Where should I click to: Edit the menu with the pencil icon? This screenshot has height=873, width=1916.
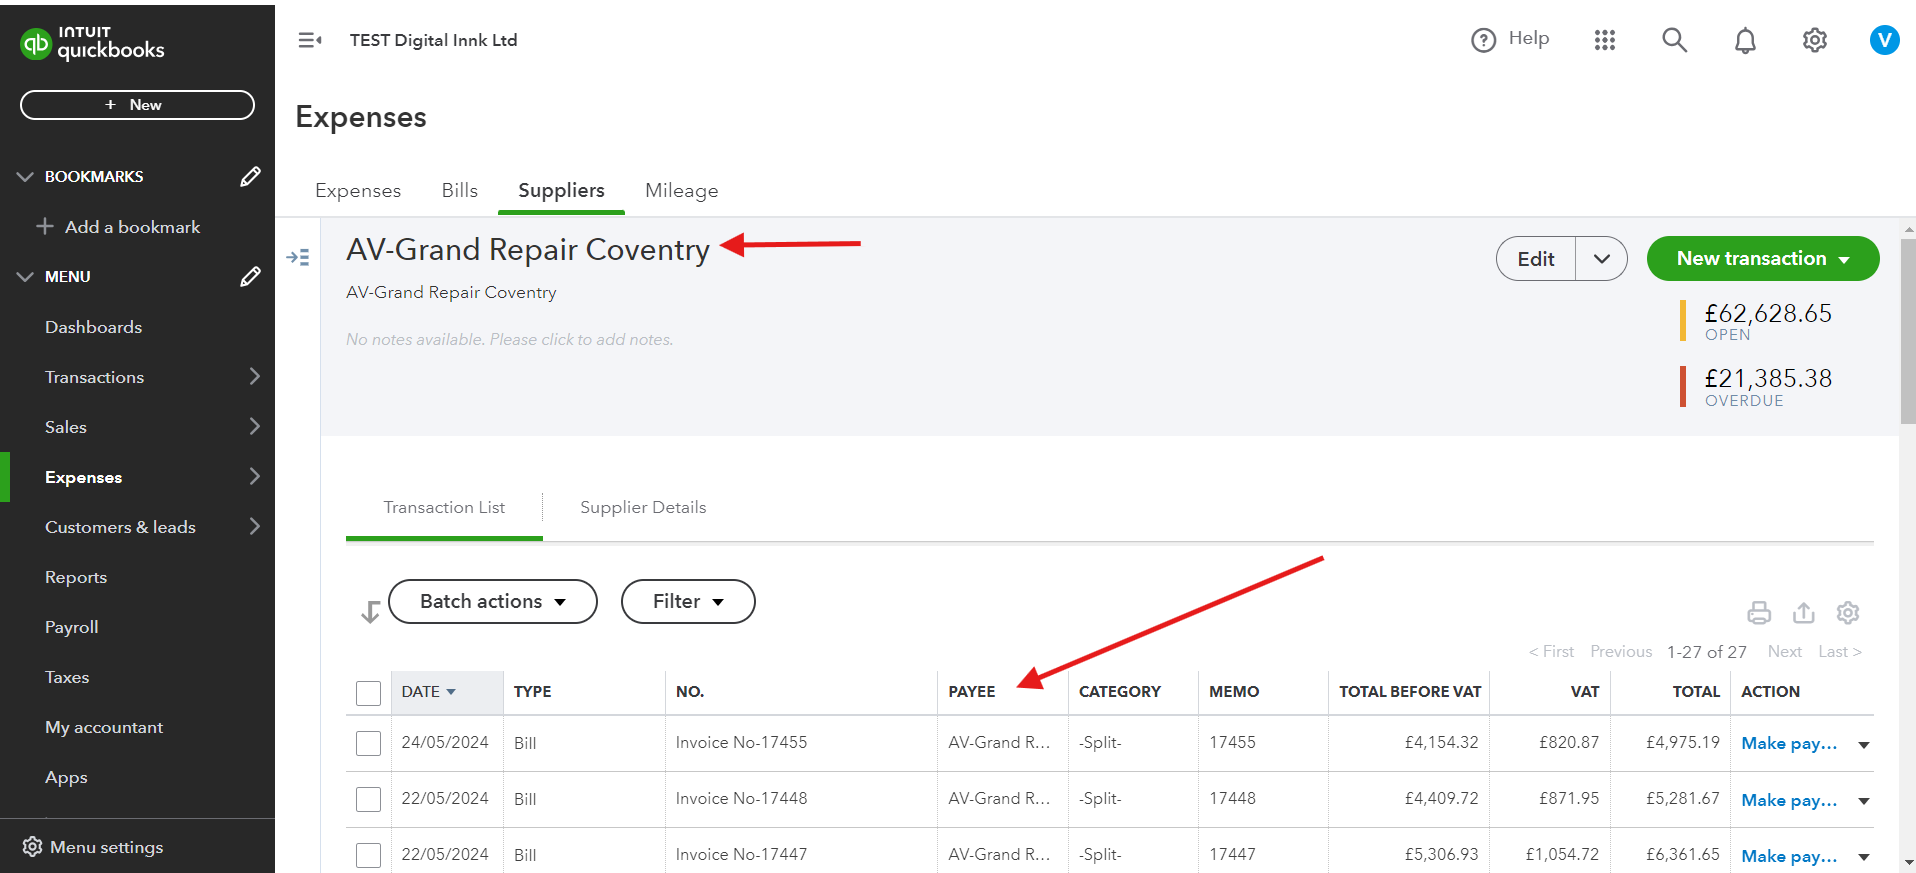pyautogui.click(x=250, y=277)
